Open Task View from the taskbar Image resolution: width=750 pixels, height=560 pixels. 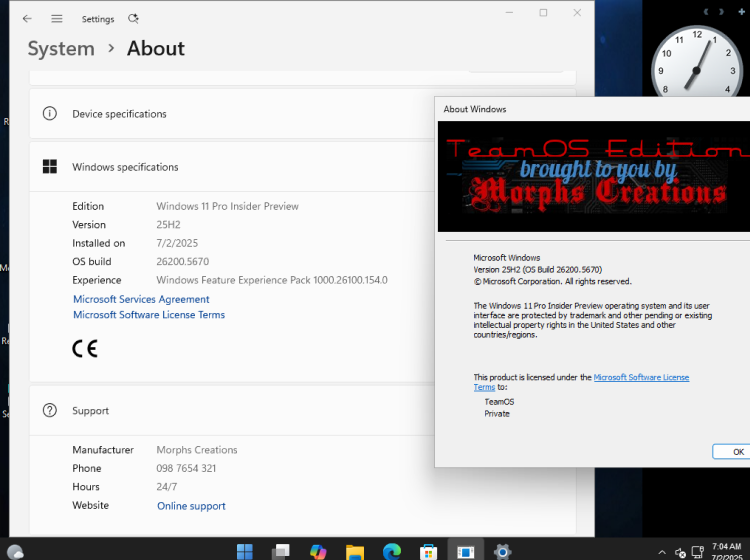[281, 551]
